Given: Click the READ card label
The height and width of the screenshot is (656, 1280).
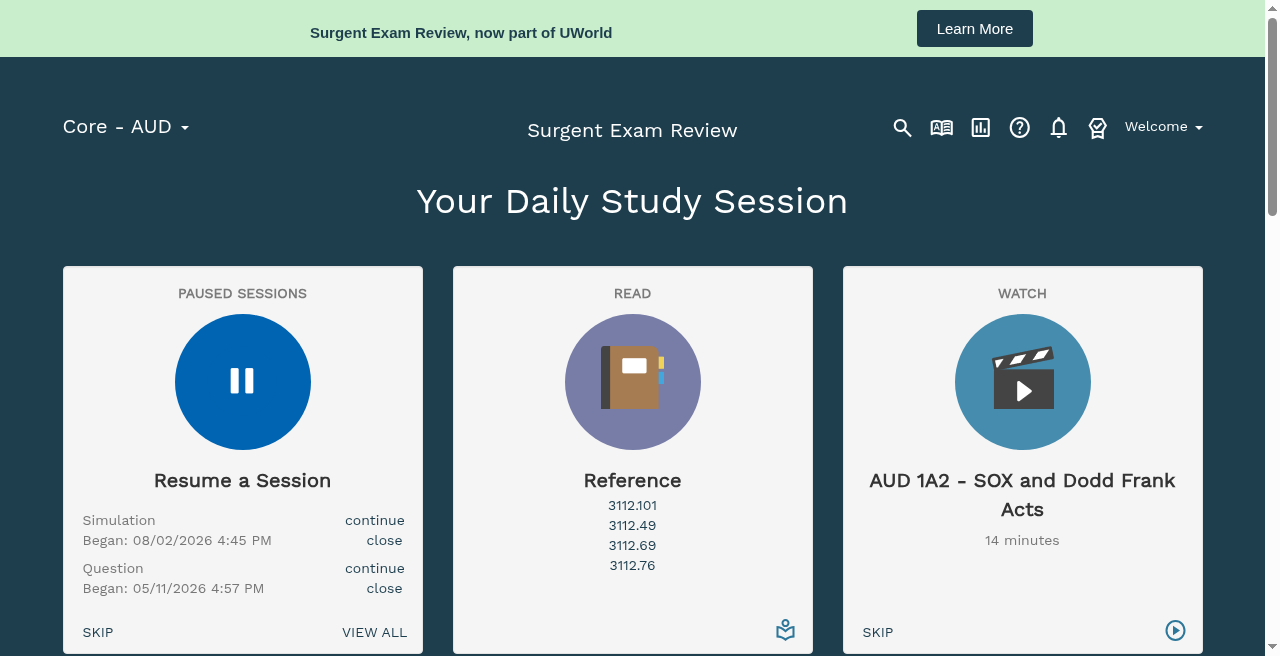Looking at the screenshot, I should point(632,294).
